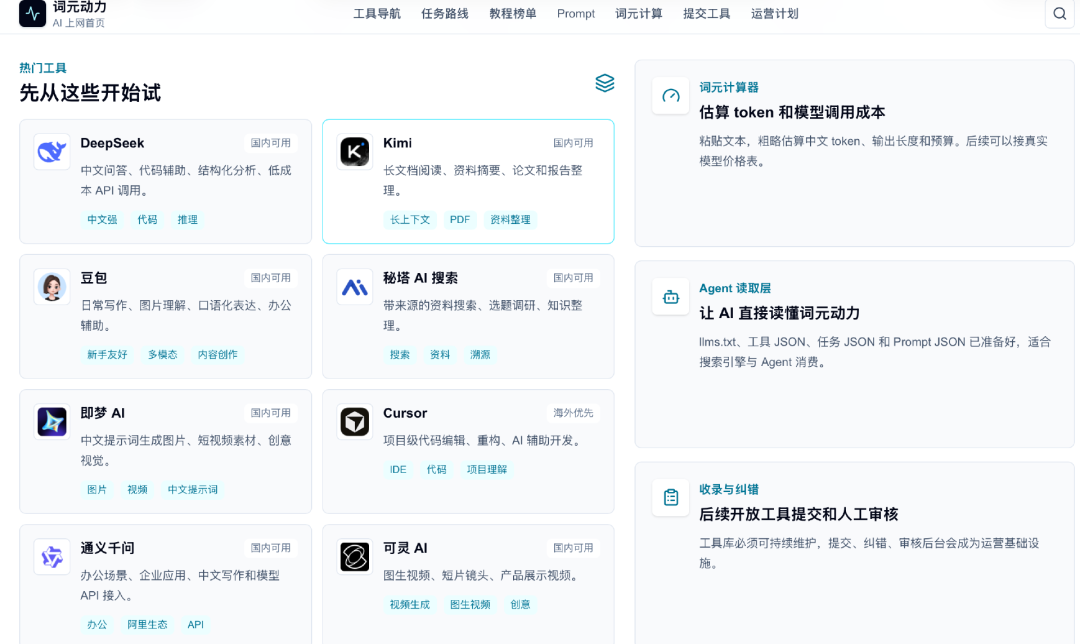
Task: Open 任务路线 in the top menu
Action: click(x=445, y=14)
